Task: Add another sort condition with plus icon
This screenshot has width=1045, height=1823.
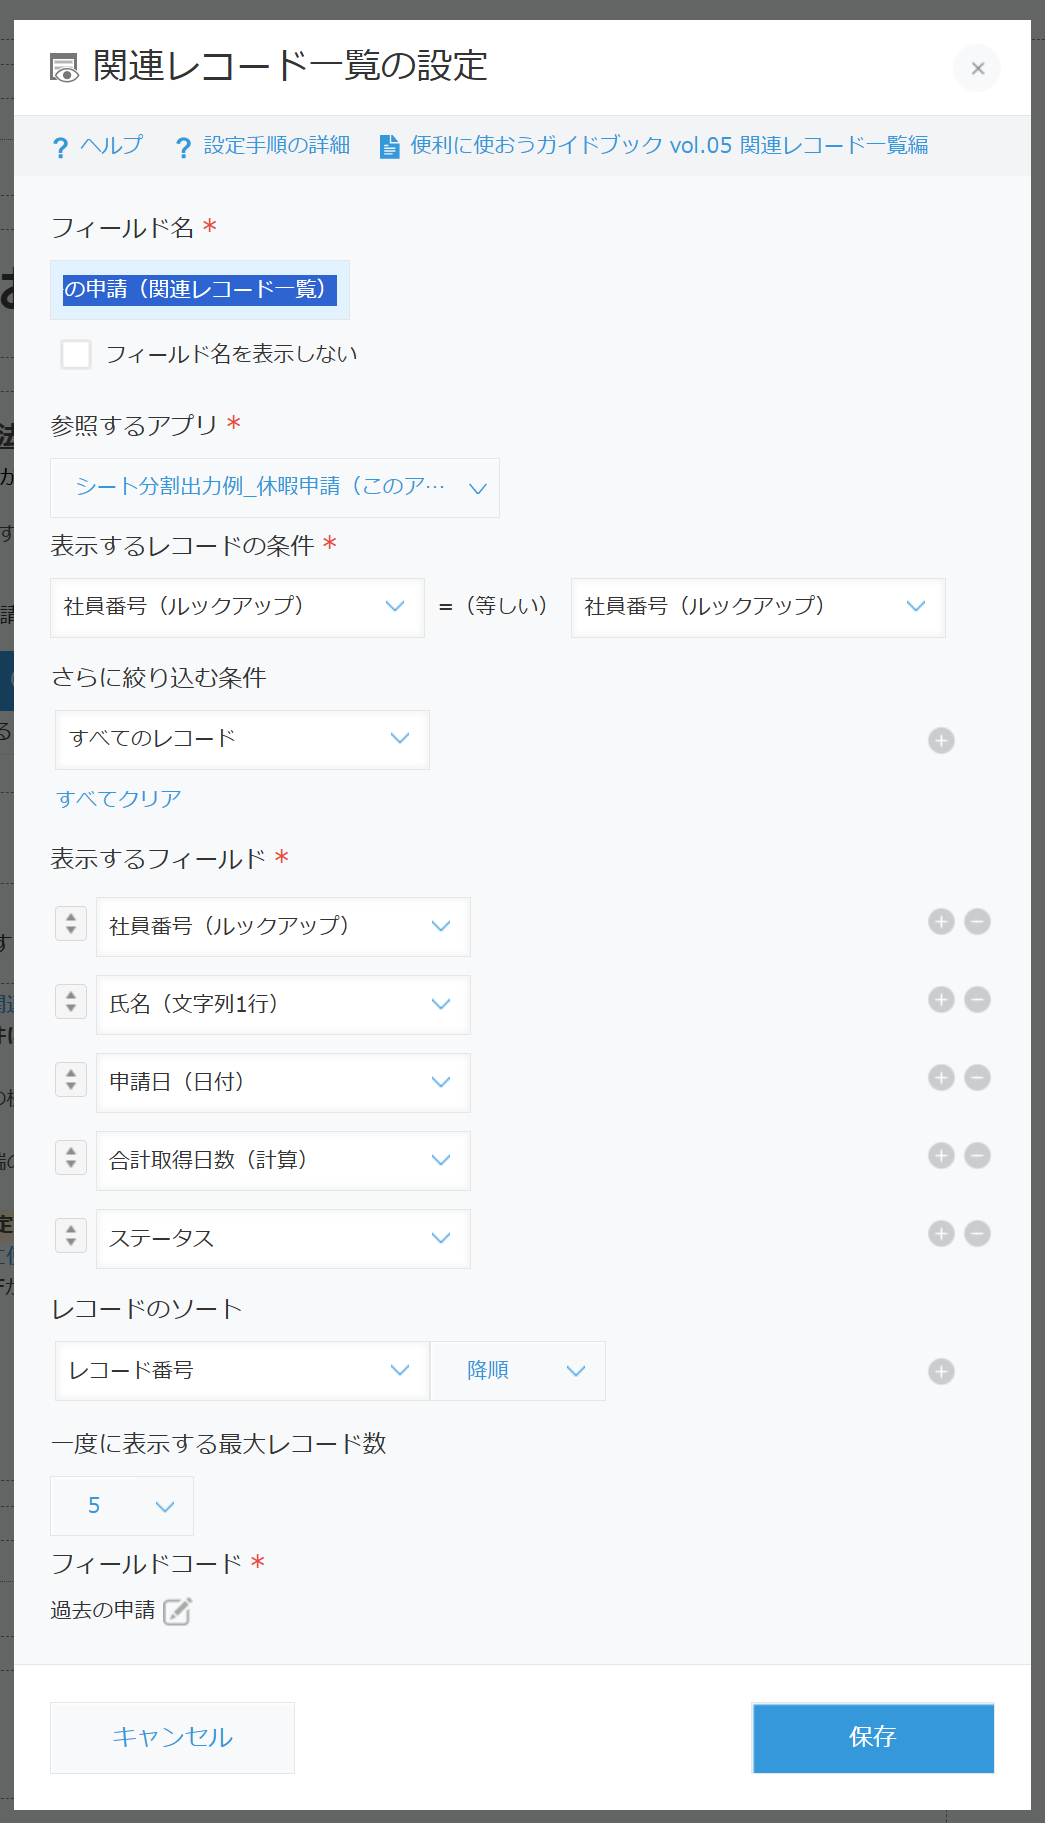Action: click(x=941, y=1371)
